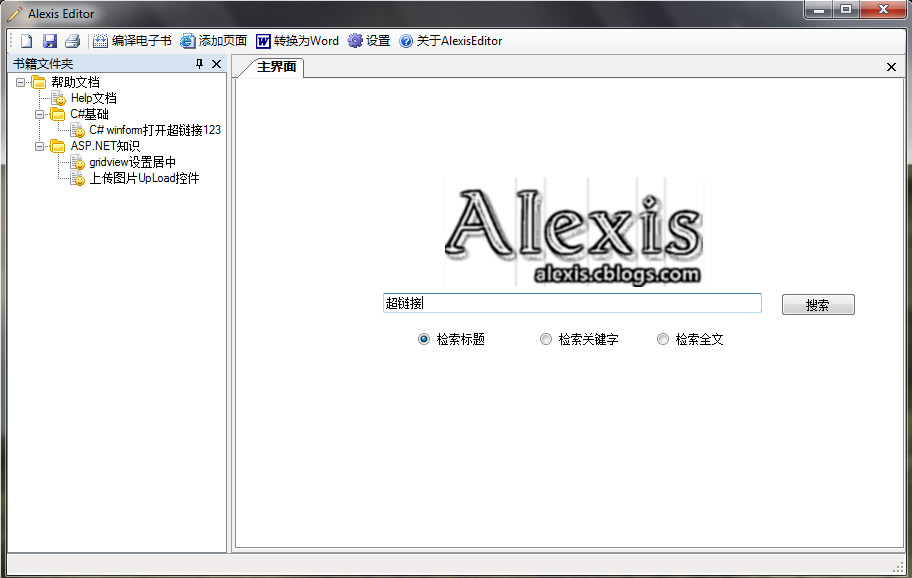The width and height of the screenshot is (912, 578).
Task: Click the save floppy disk icon
Action: tap(50, 41)
